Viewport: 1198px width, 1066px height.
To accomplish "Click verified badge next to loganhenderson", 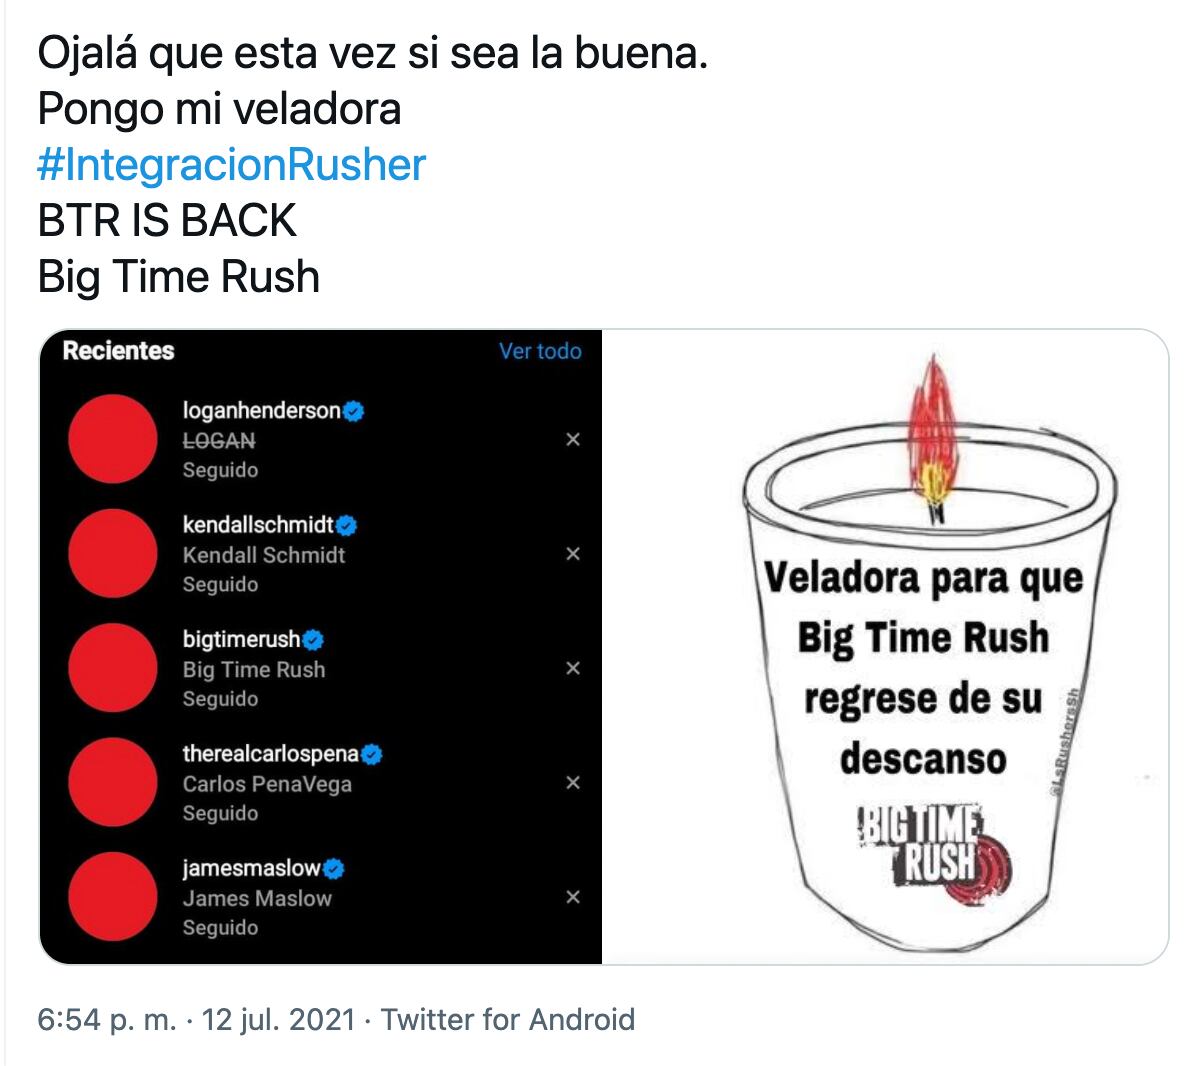I will 353,411.
